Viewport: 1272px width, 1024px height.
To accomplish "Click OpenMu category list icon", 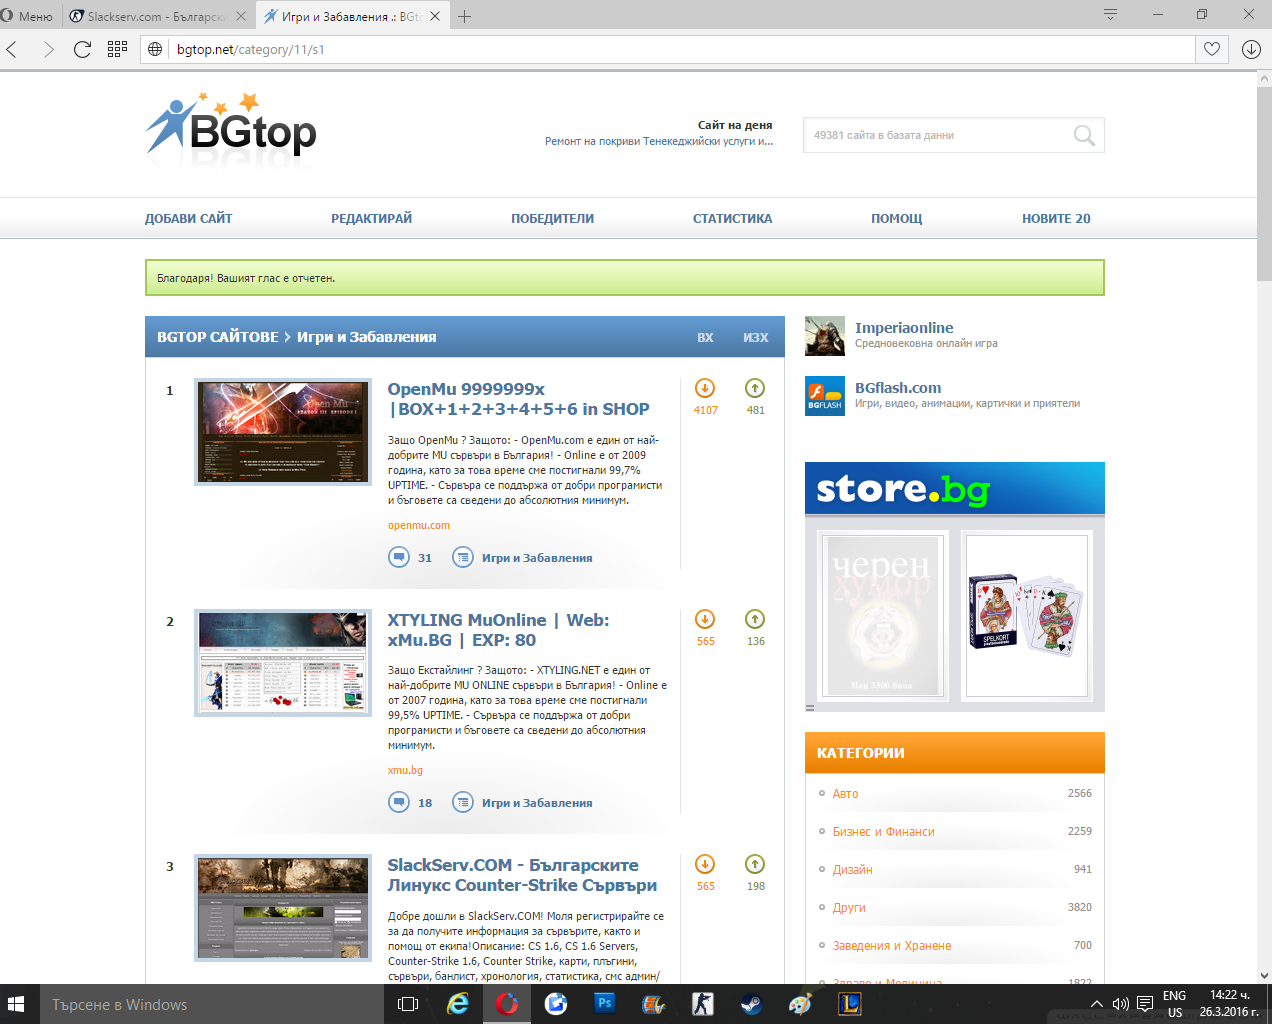I will pyautogui.click(x=463, y=557).
